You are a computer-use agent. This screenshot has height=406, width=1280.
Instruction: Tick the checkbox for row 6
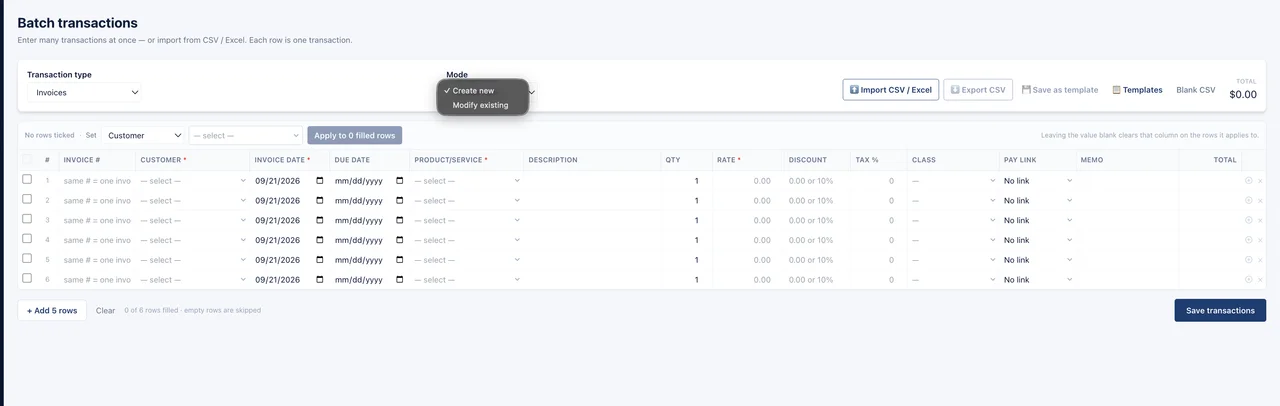coord(27,278)
